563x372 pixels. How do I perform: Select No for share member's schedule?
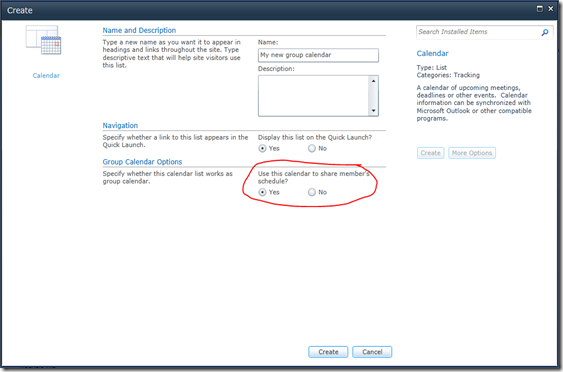point(312,192)
